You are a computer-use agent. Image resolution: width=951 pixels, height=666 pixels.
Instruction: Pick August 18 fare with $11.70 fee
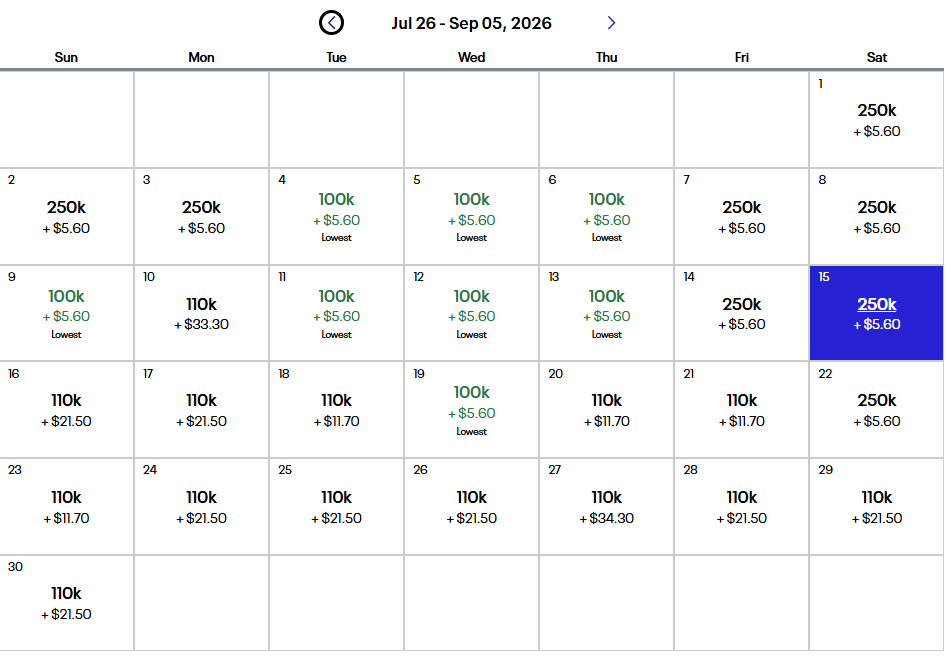[336, 409]
